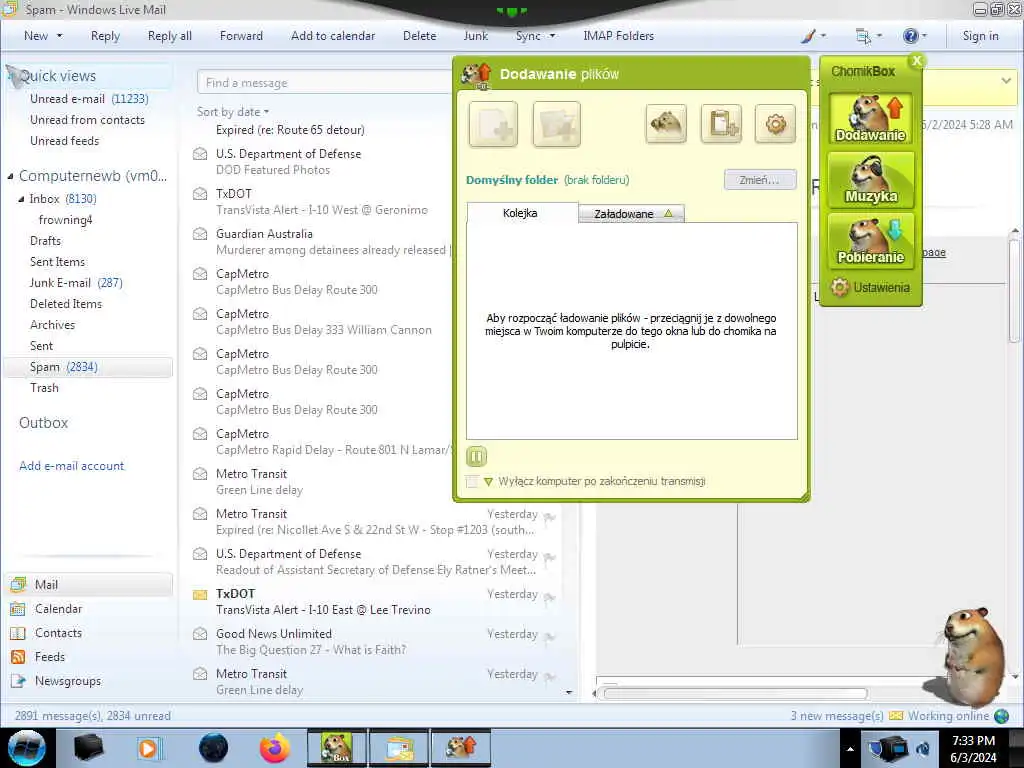The height and width of the screenshot is (768, 1024).
Task: Open Ustawienia in ChomikBox panel
Action: [871, 287]
